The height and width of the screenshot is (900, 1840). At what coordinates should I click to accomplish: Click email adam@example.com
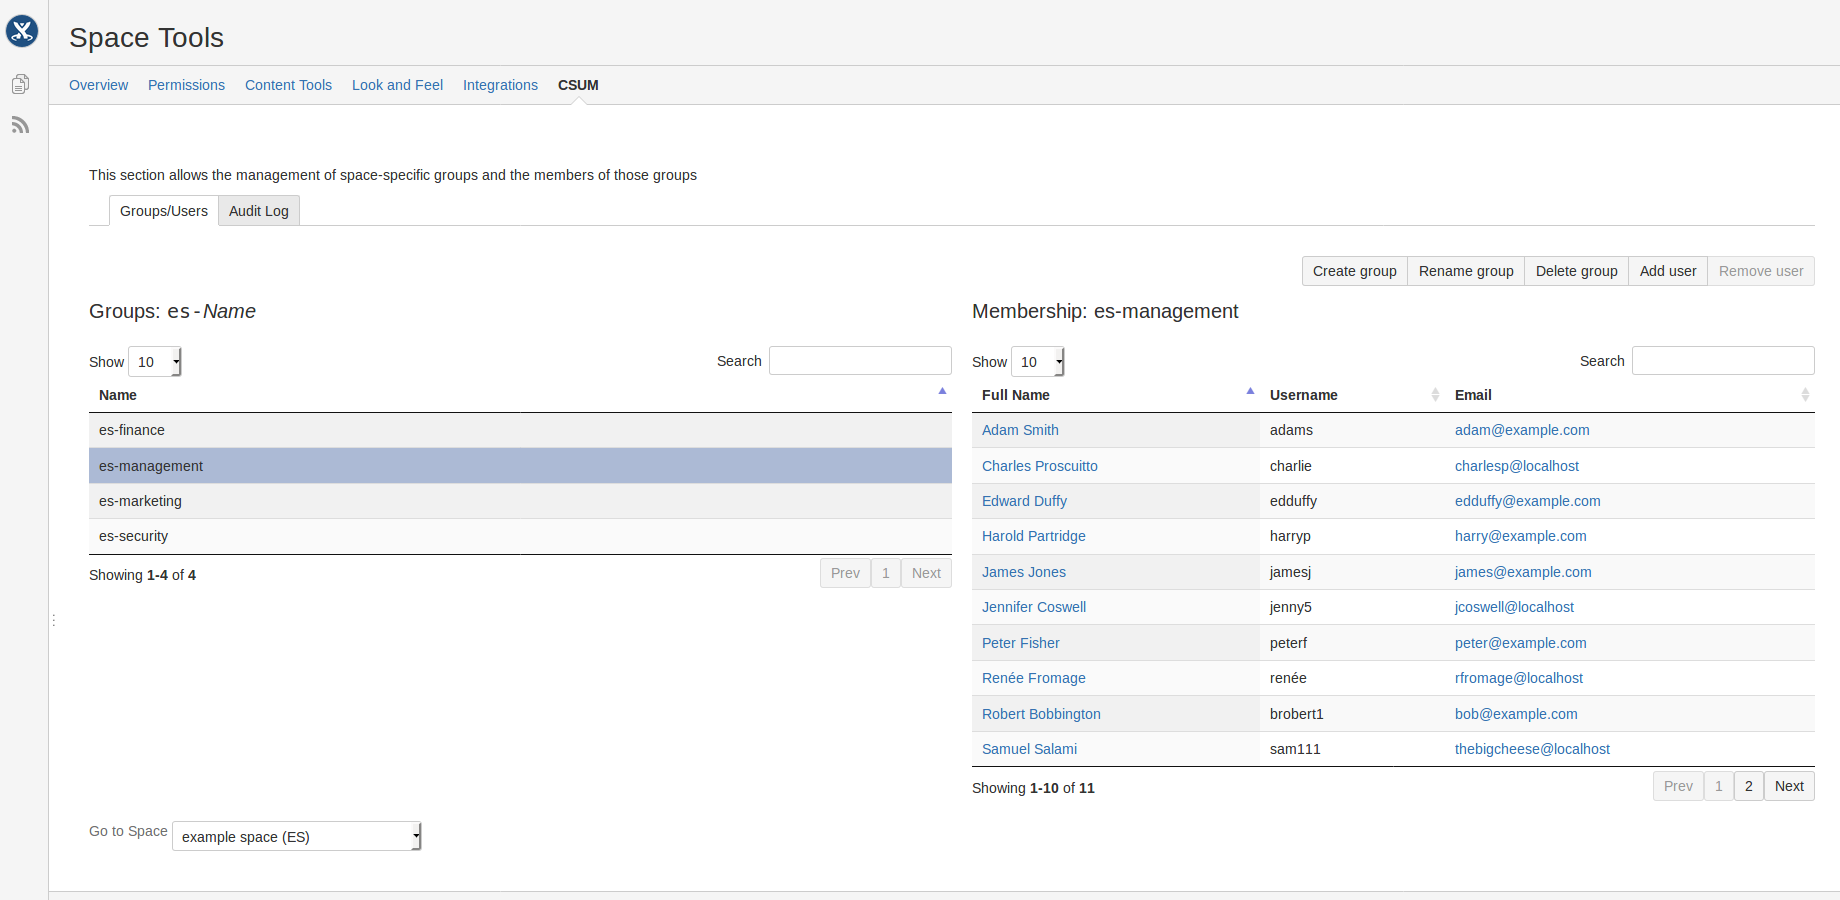pyautogui.click(x=1522, y=430)
